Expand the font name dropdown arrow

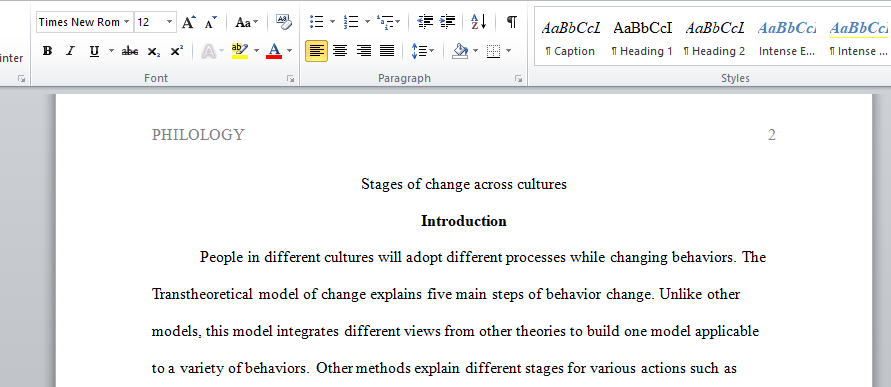pos(126,22)
